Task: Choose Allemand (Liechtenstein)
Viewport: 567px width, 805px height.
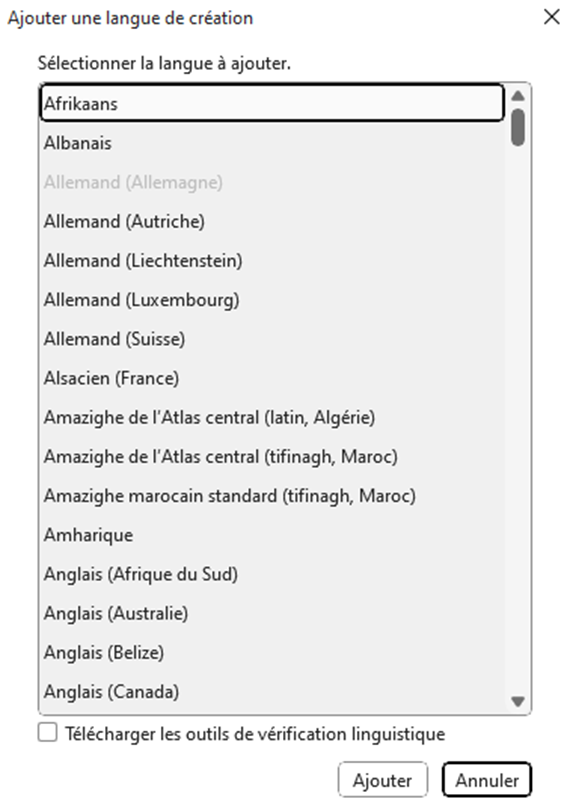Action: tap(272, 260)
